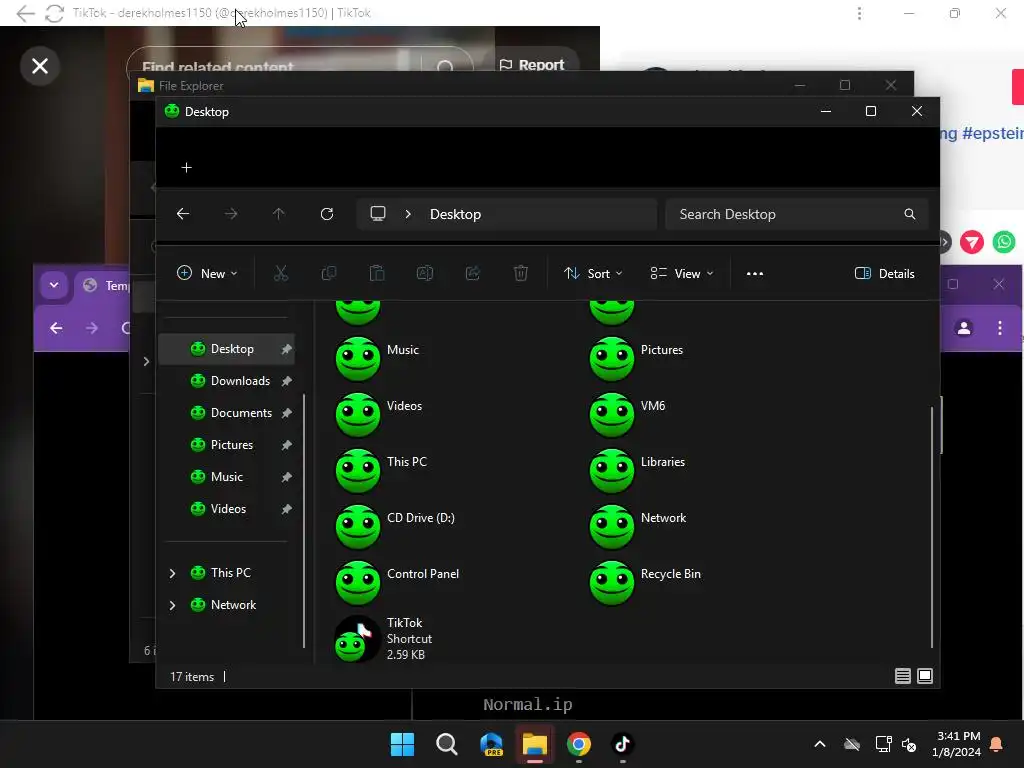Click the pin beside sidebar Music
1024x768 pixels.
point(286,477)
